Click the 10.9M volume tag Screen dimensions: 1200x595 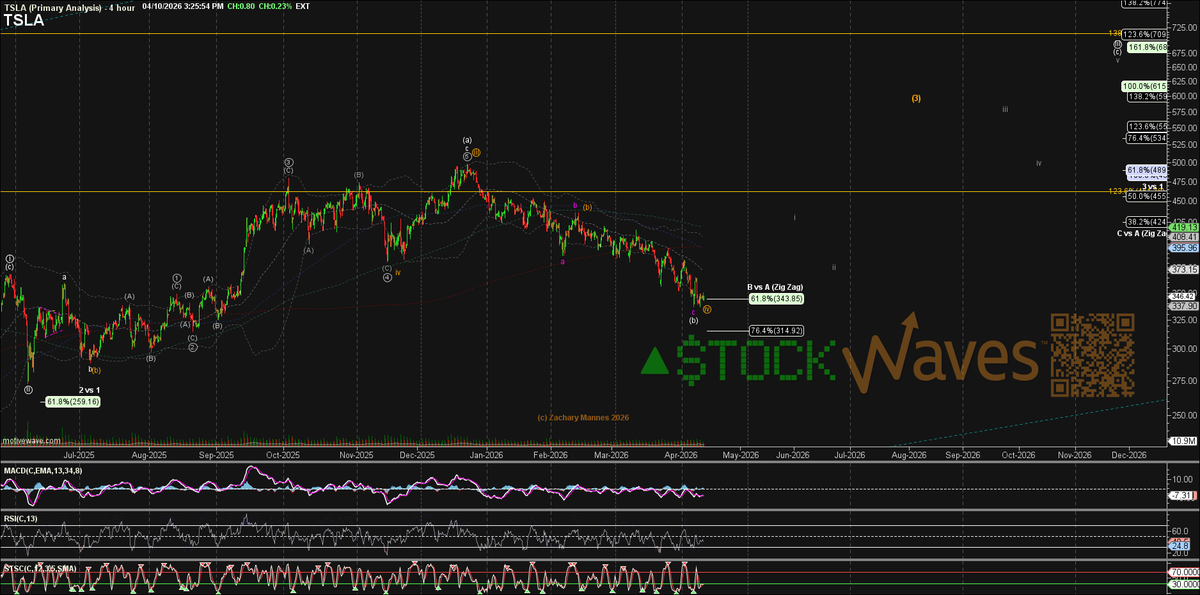click(x=1183, y=440)
